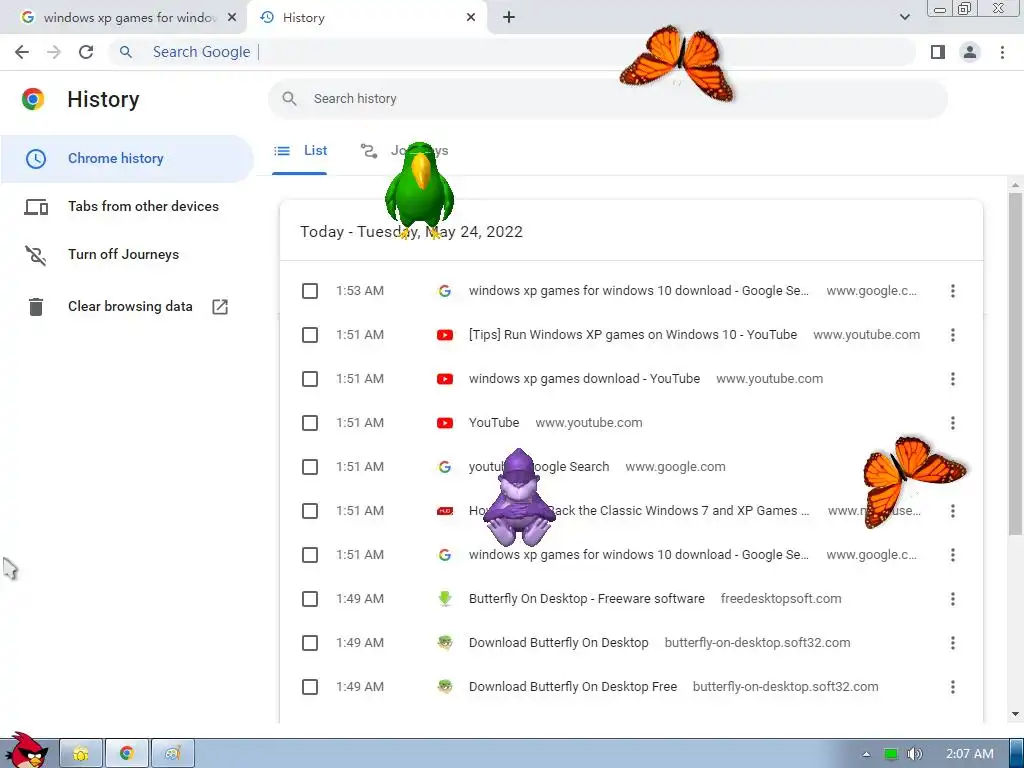1024x768 pixels.
Task: Open actions menu for plain YouTube entry
Action: [x=953, y=423]
